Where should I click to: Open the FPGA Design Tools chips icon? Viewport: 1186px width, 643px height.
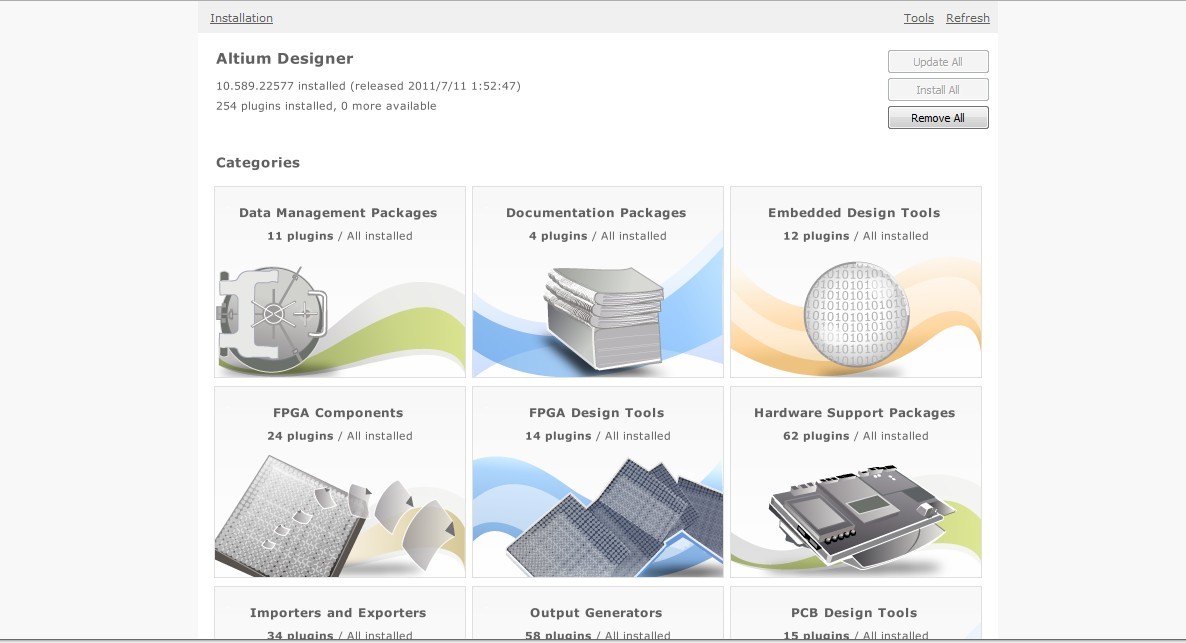[614, 519]
